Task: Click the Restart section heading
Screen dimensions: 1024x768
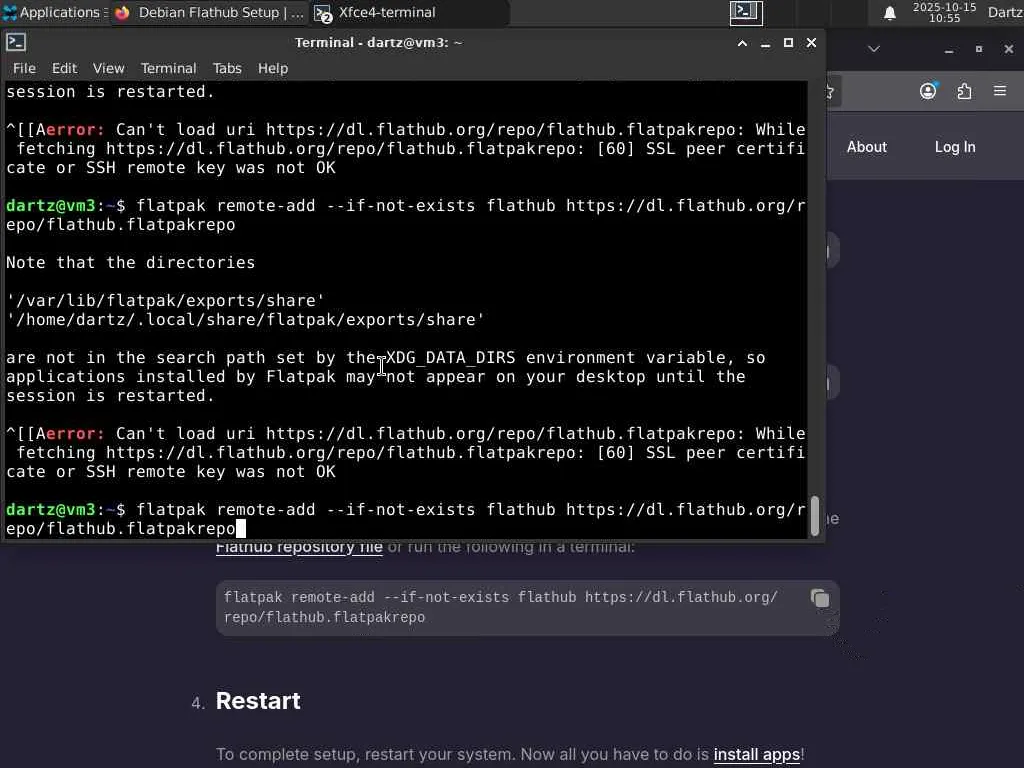Action: tap(258, 701)
